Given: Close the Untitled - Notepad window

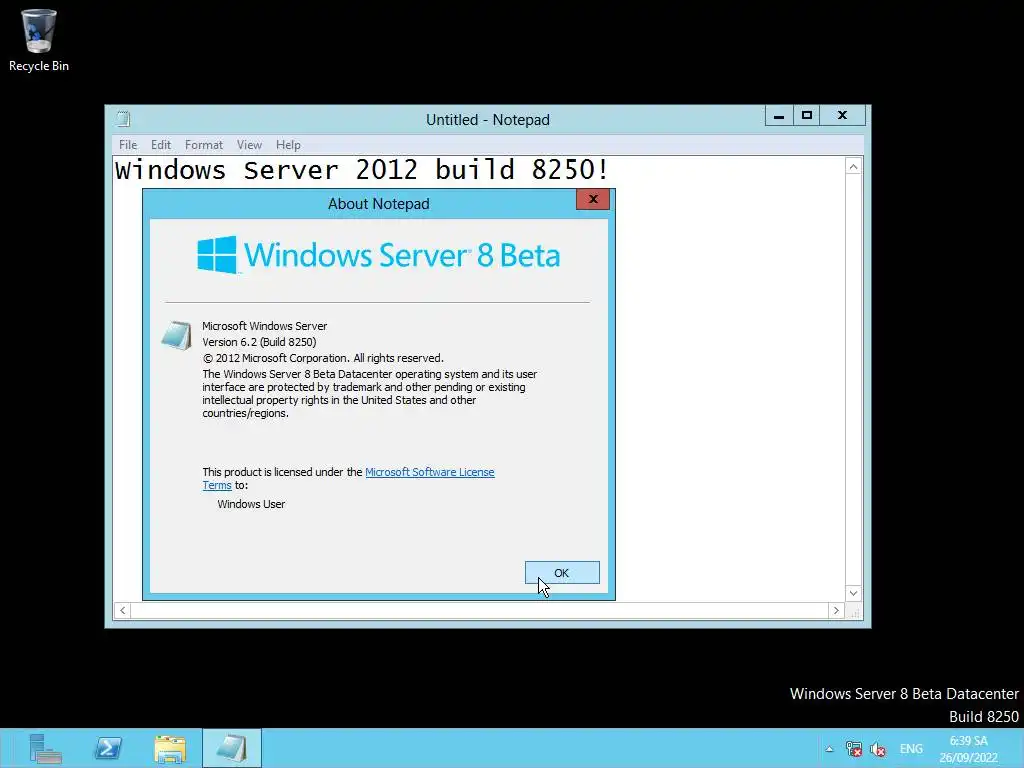Looking at the screenshot, I should [842, 116].
